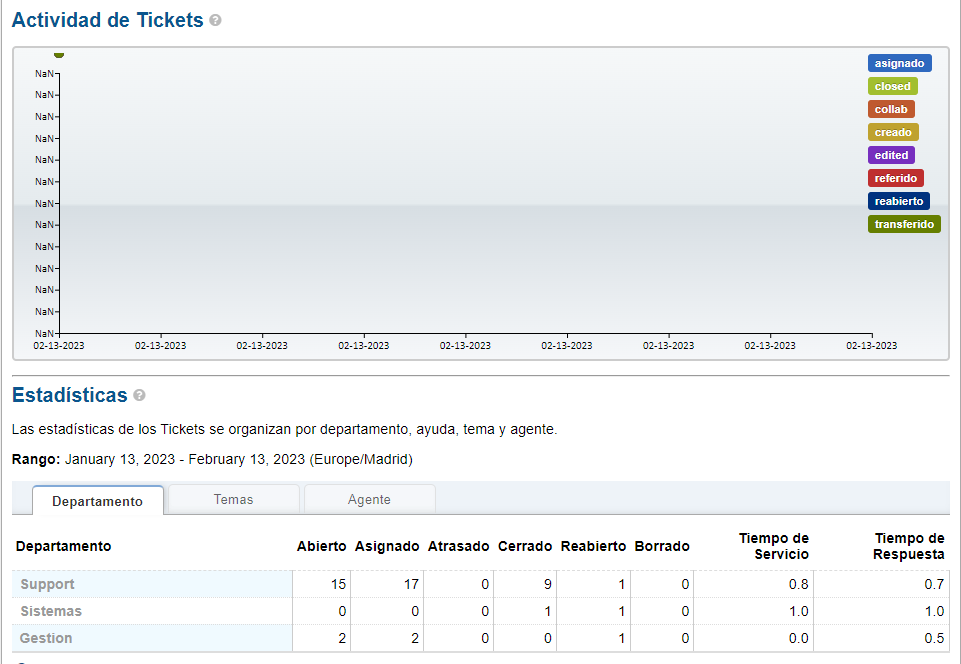The height and width of the screenshot is (664, 961).
Task: Open the Temas statistics tab
Action: point(233,499)
